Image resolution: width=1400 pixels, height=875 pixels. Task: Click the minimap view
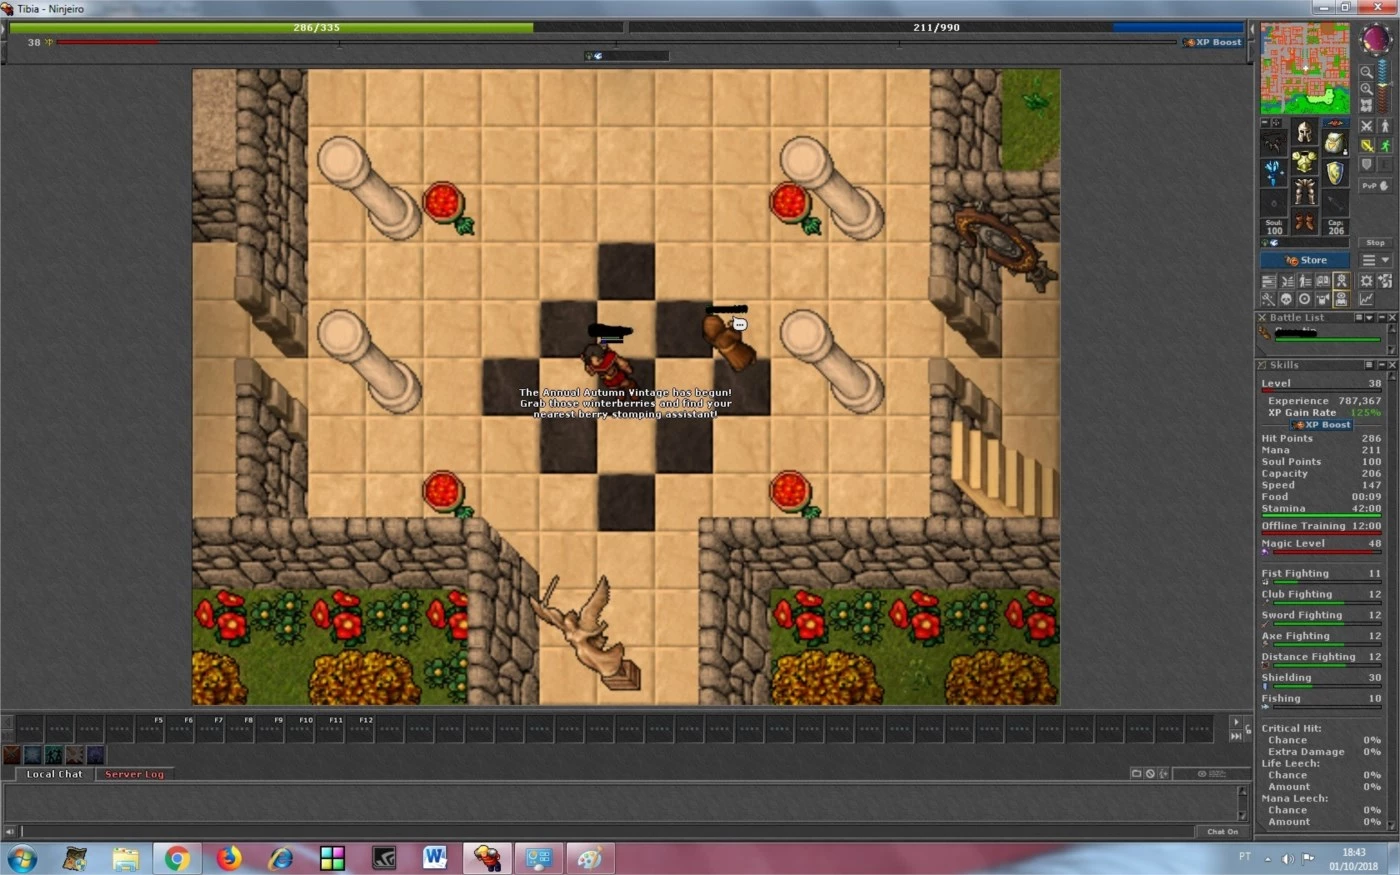click(1305, 68)
